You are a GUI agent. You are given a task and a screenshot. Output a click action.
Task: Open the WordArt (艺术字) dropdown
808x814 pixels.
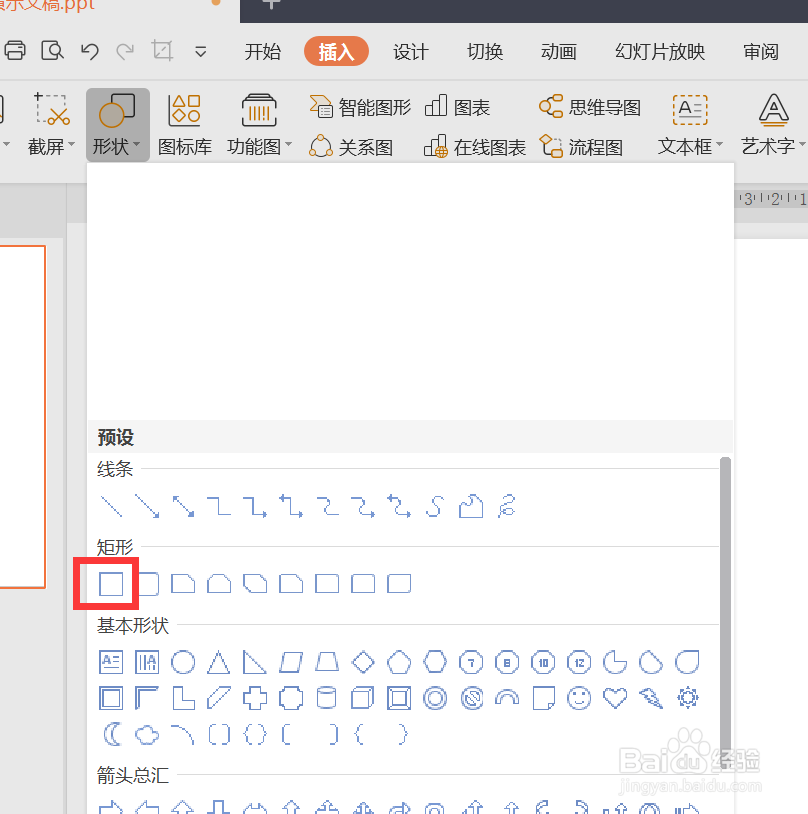point(773,125)
